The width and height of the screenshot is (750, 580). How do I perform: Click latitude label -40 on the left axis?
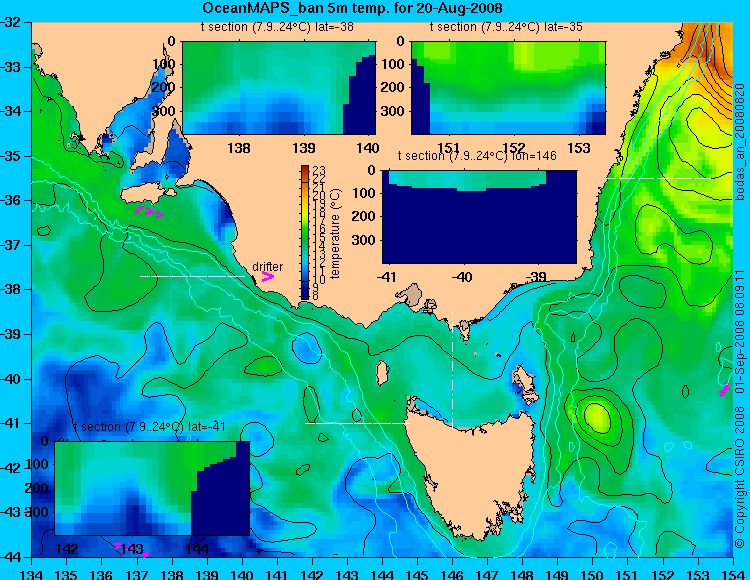(x=11, y=379)
